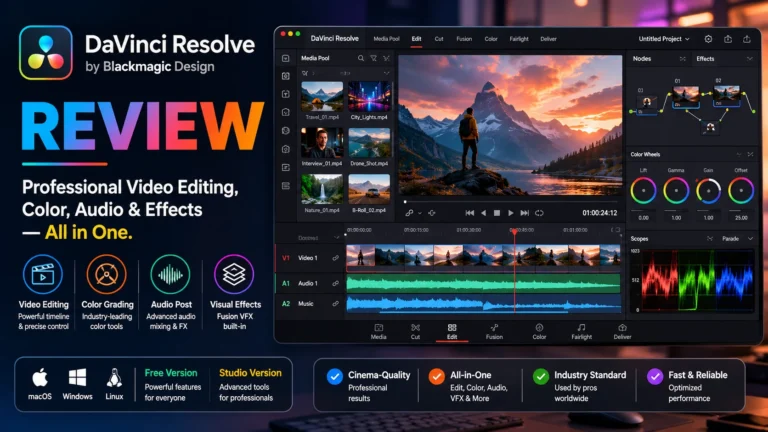Open project settings gear icon in the top bar
Viewport: 768px width, 432px height.
(x=708, y=39)
